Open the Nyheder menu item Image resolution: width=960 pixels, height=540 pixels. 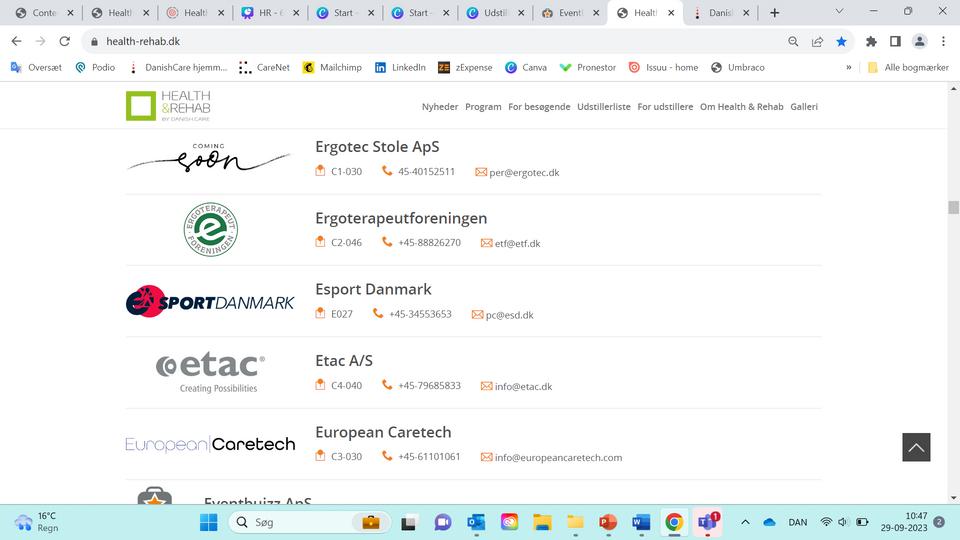[x=440, y=107]
